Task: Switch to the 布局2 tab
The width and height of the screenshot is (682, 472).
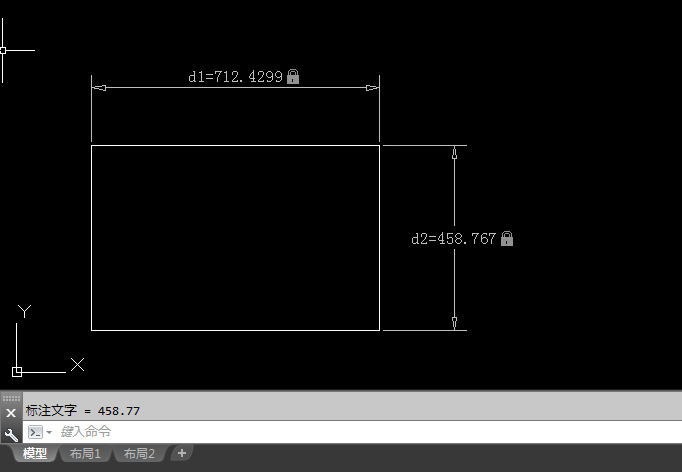Action: (x=139, y=454)
